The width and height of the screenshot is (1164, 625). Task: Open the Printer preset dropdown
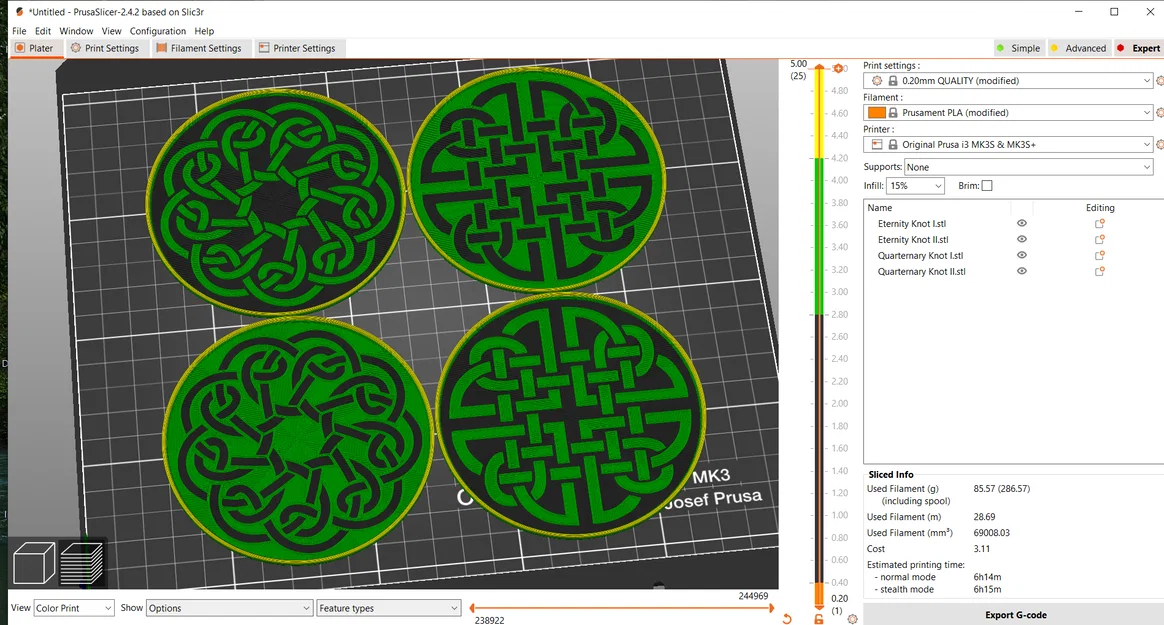click(x=1008, y=145)
